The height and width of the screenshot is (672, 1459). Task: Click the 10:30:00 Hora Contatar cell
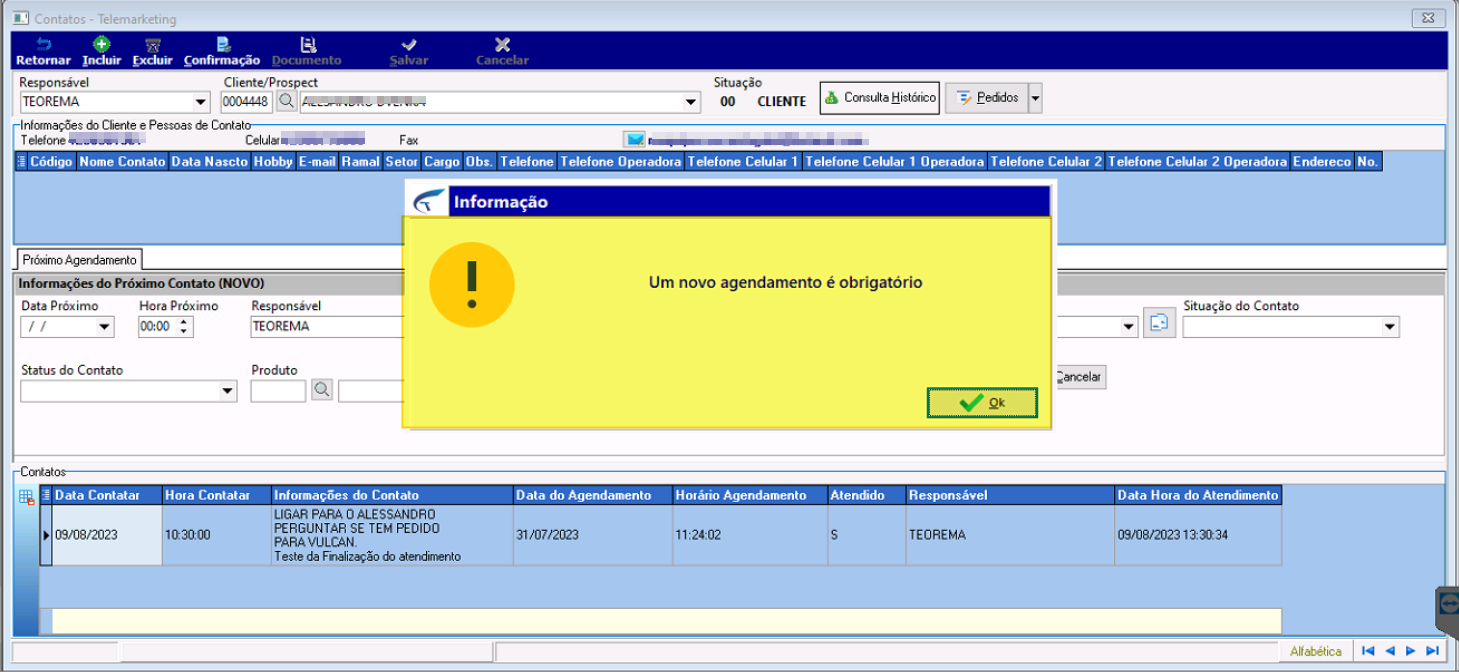click(217, 535)
